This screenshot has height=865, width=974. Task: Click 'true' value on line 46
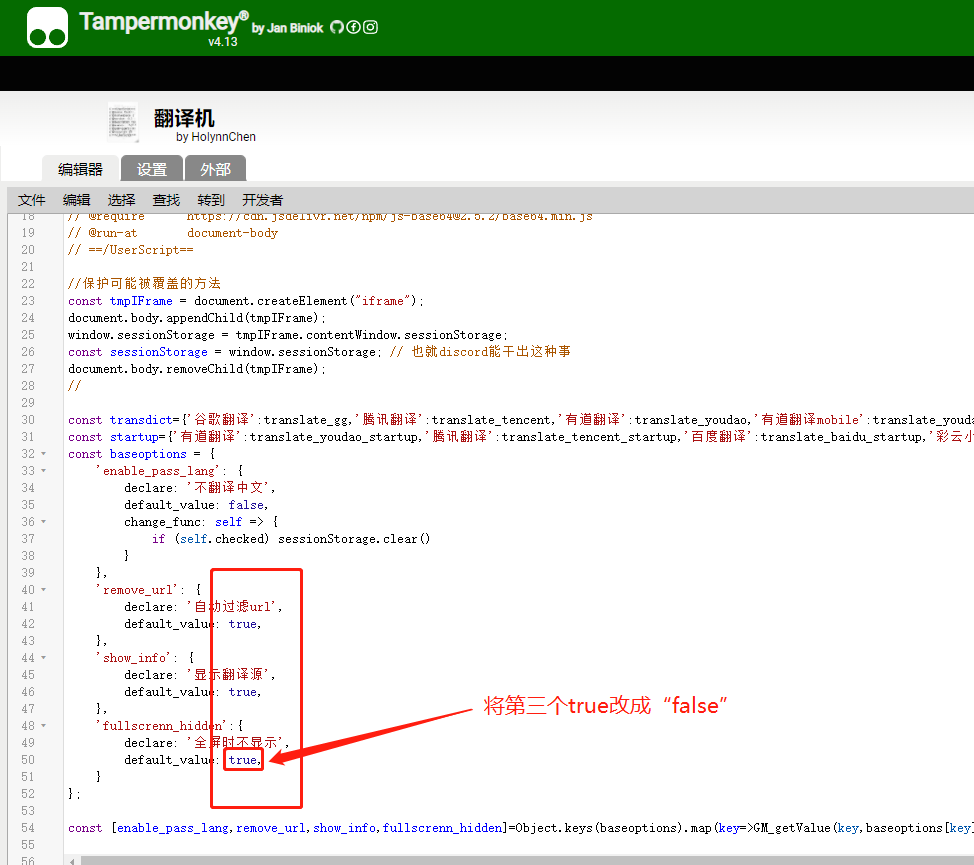pos(242,692)
